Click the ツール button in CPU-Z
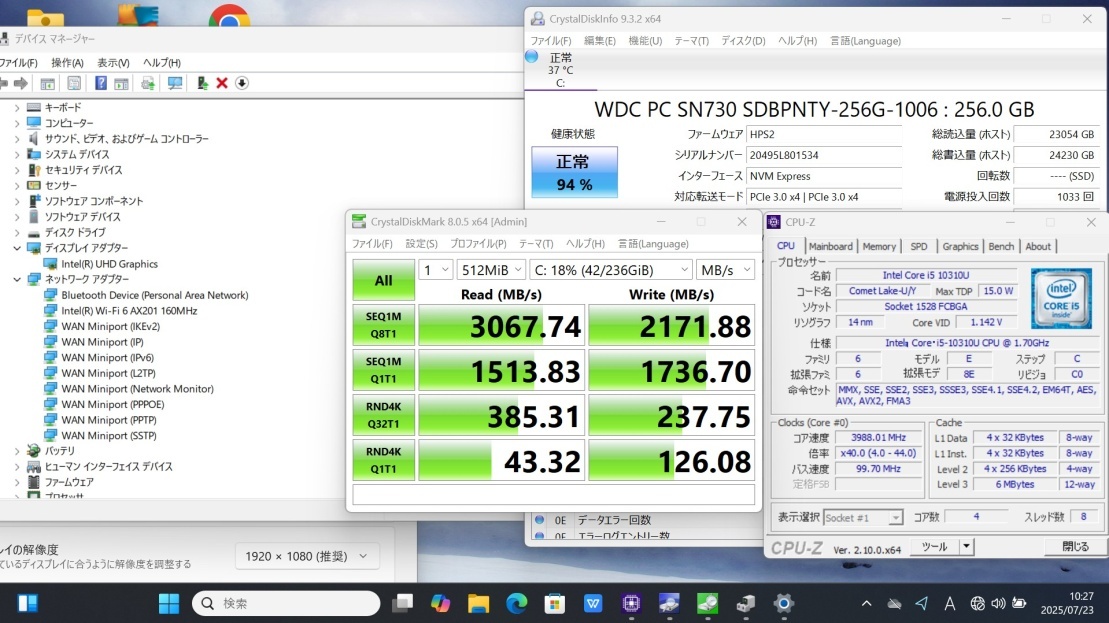 click(x=934, y=547)
